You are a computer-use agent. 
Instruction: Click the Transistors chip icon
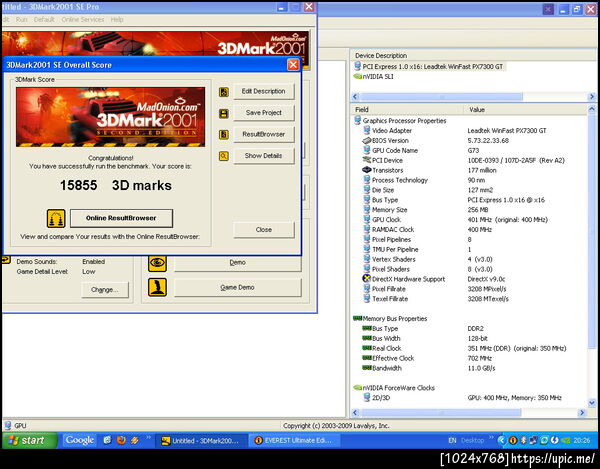(367, 170)
